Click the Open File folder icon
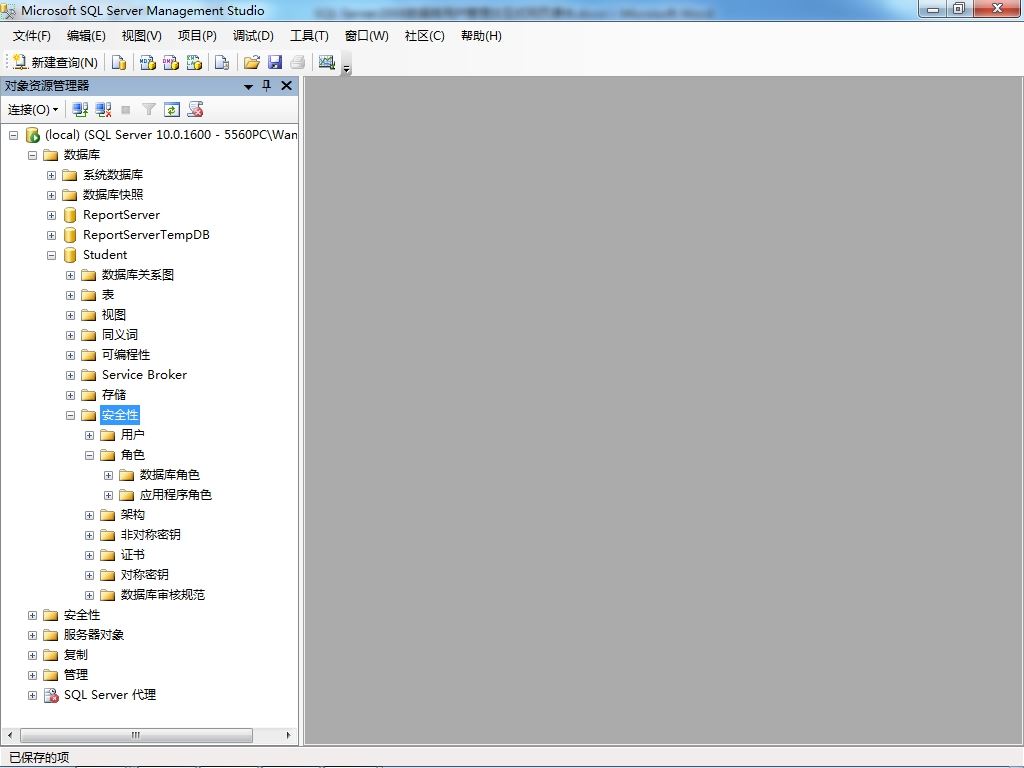1024x768 pixels. tap(251, 62)
